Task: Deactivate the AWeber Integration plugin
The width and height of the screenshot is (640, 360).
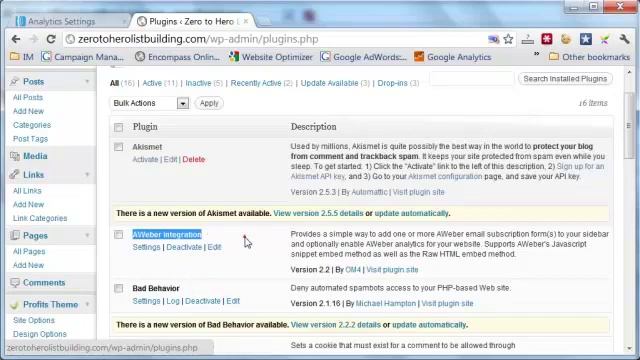Action: (x=184, y=247)
